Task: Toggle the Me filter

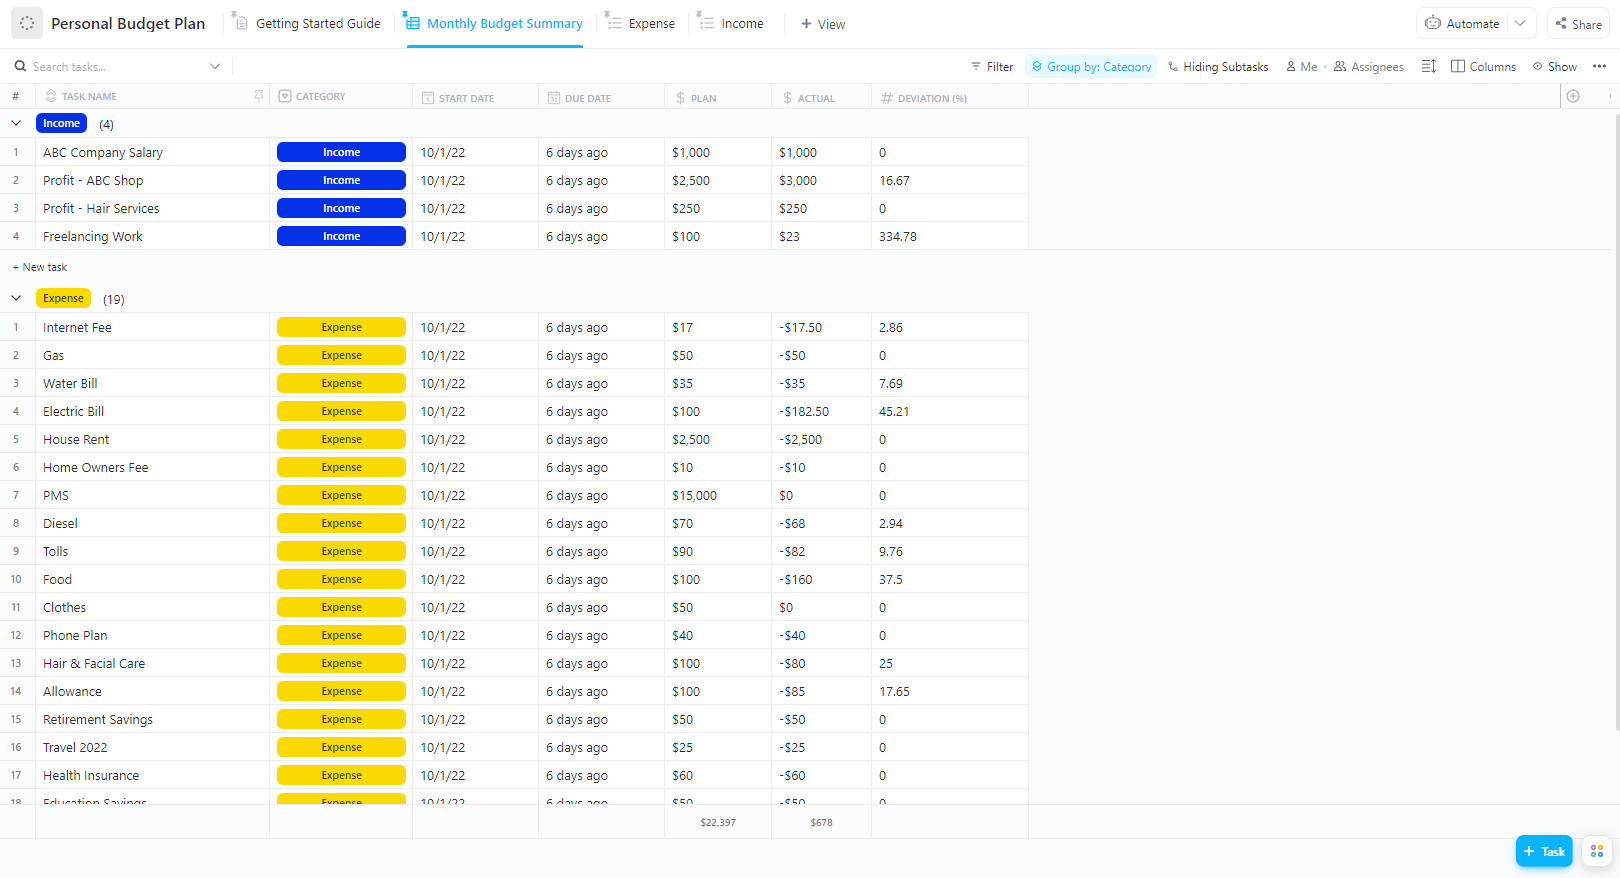Action: [1301, 66]
